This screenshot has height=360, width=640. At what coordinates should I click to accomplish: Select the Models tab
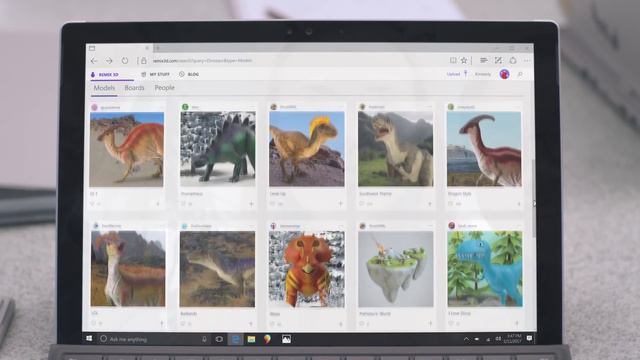tap(104, 88)
